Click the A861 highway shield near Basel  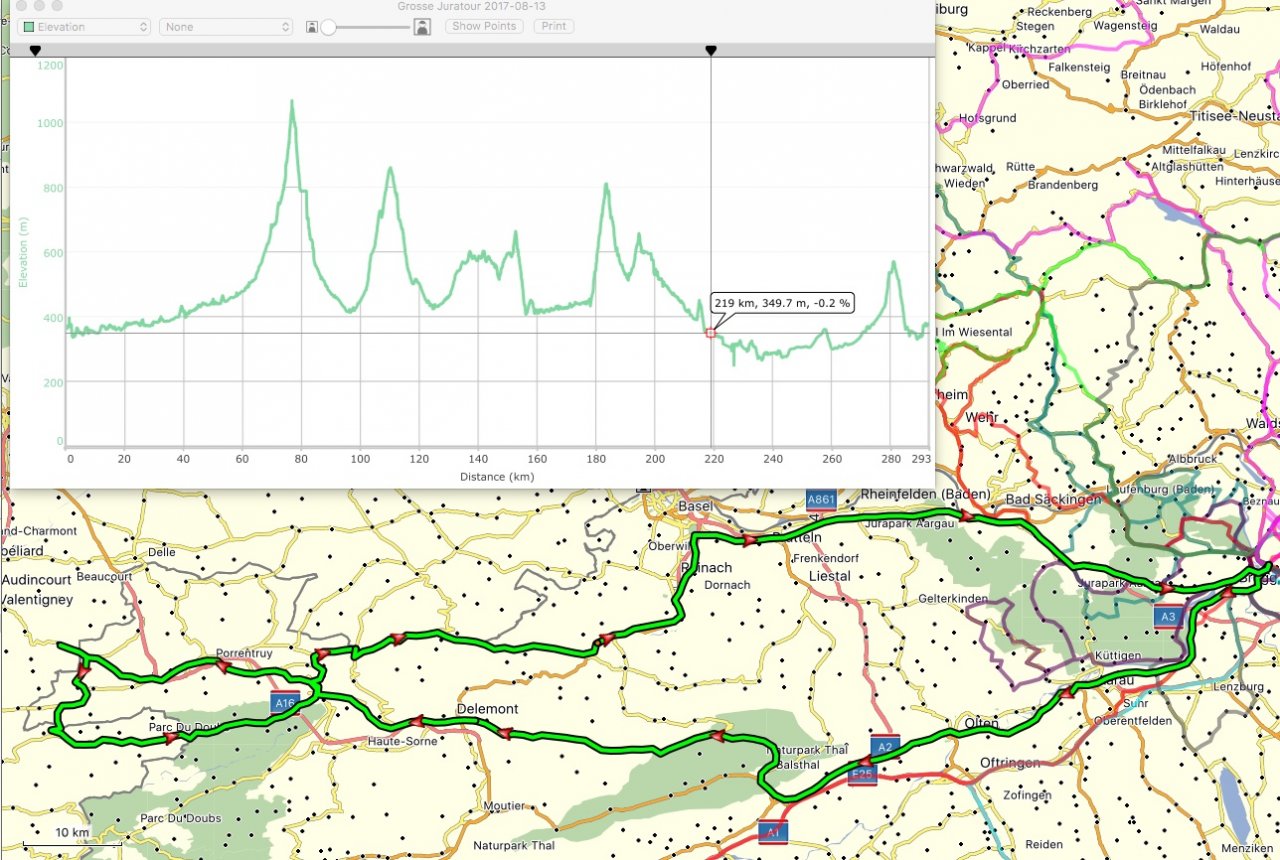coord(821,499)
